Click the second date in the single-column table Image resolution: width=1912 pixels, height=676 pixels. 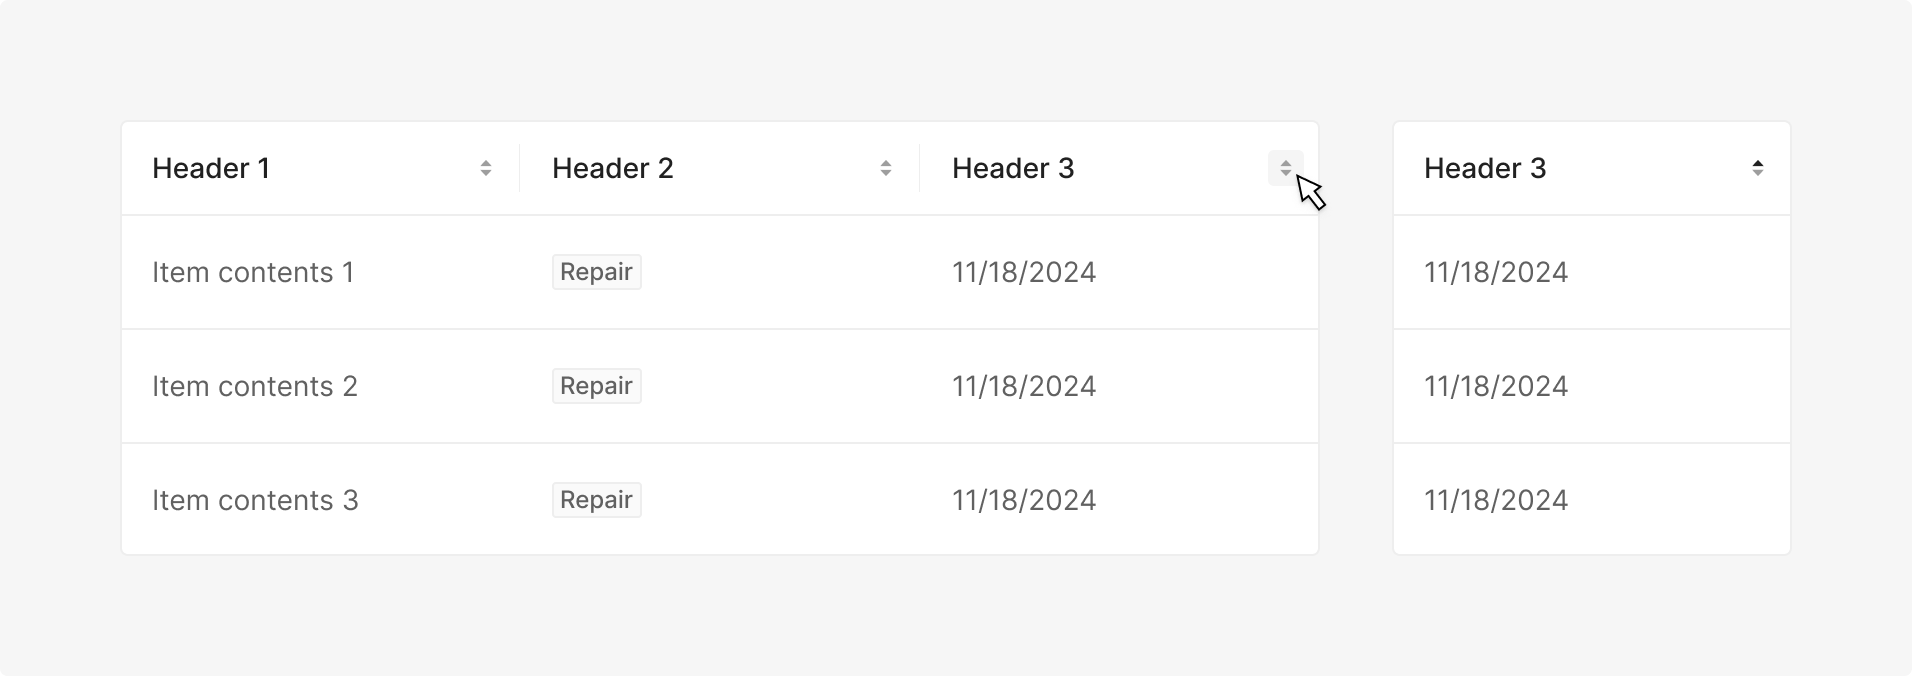tap(1496, 386)
